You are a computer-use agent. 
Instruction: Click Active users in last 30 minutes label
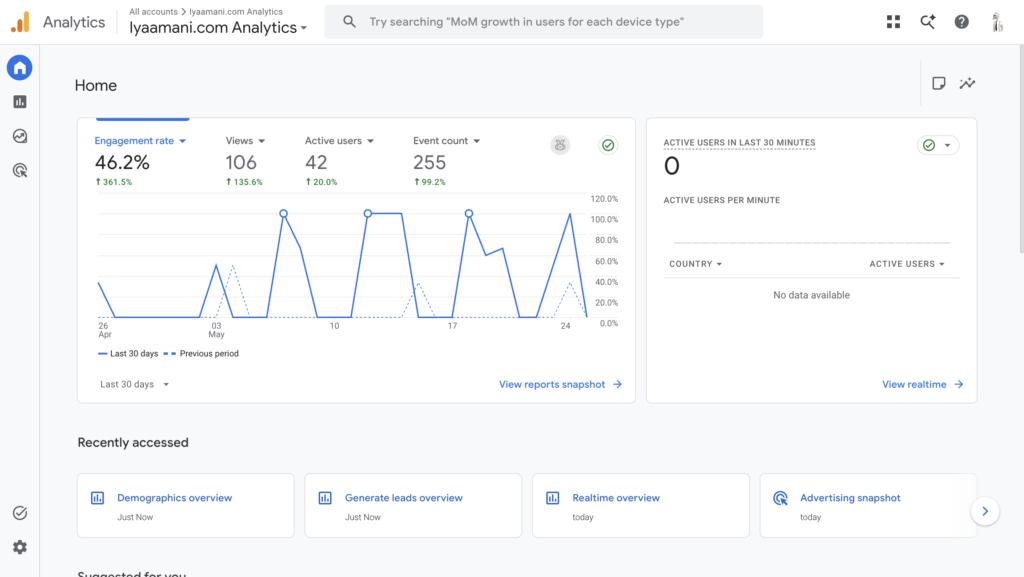point(739,142)
